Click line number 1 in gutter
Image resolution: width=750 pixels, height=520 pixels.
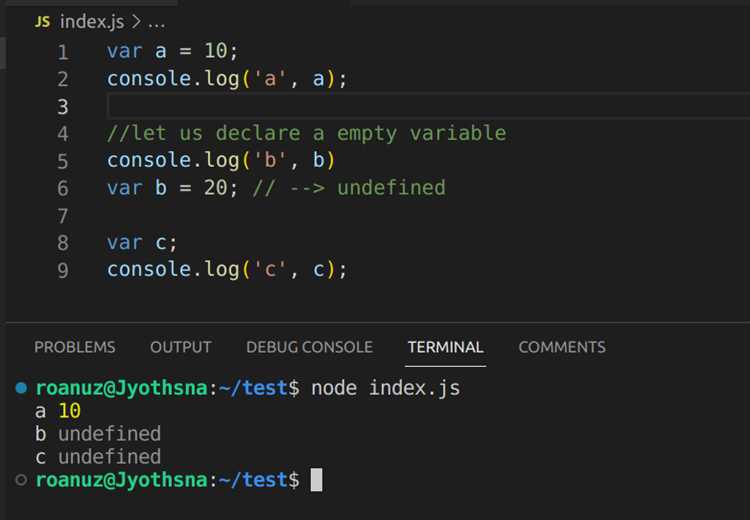point(63,52)
